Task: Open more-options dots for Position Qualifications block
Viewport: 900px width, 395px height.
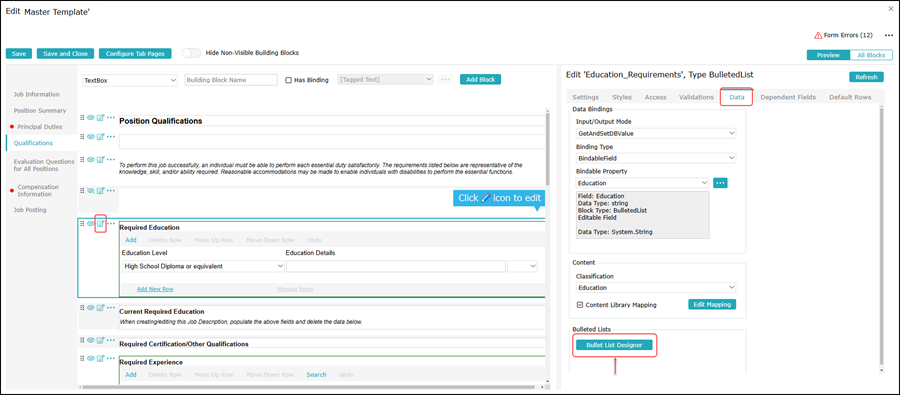Action: click(x=111, y=118)
